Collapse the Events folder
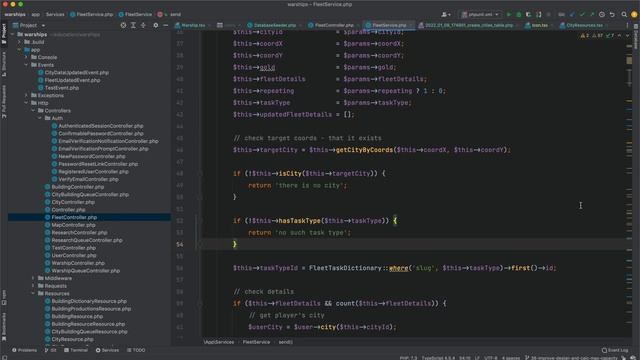 tap(26, 65)
